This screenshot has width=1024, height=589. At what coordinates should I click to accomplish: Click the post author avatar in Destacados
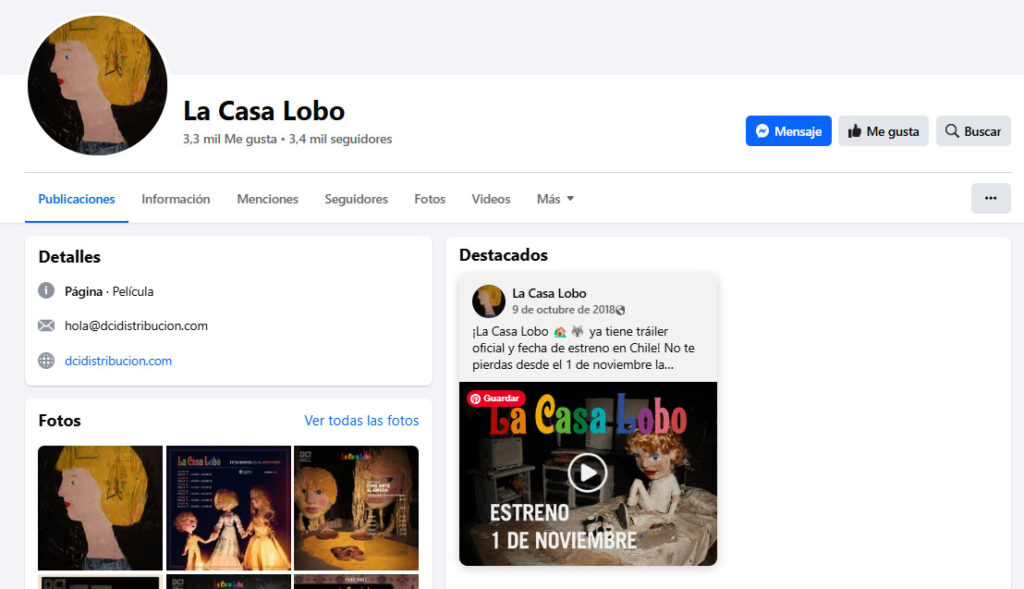[488, 301]
